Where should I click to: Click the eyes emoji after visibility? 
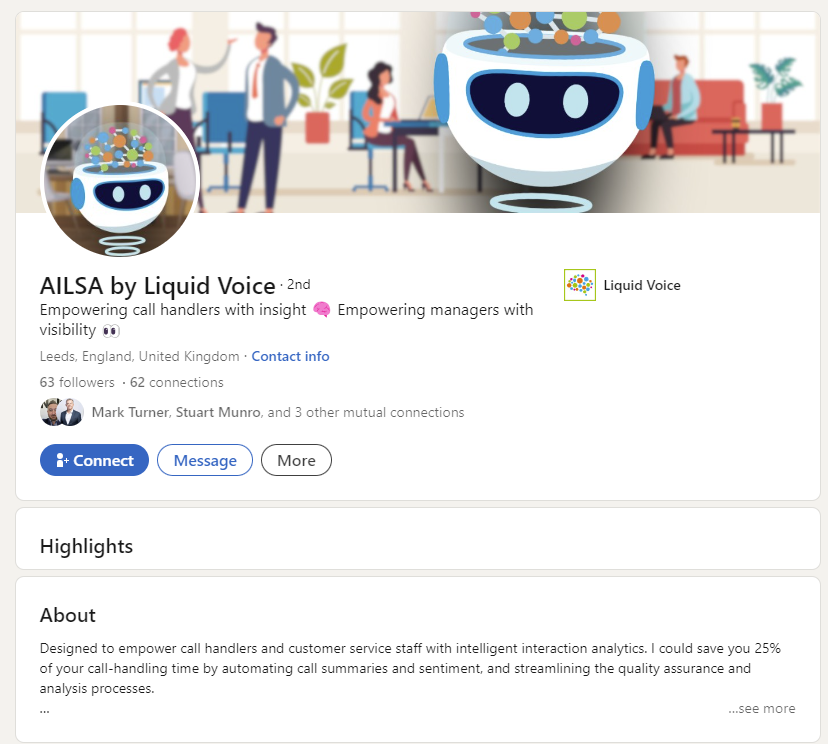(x=111, y=331)
